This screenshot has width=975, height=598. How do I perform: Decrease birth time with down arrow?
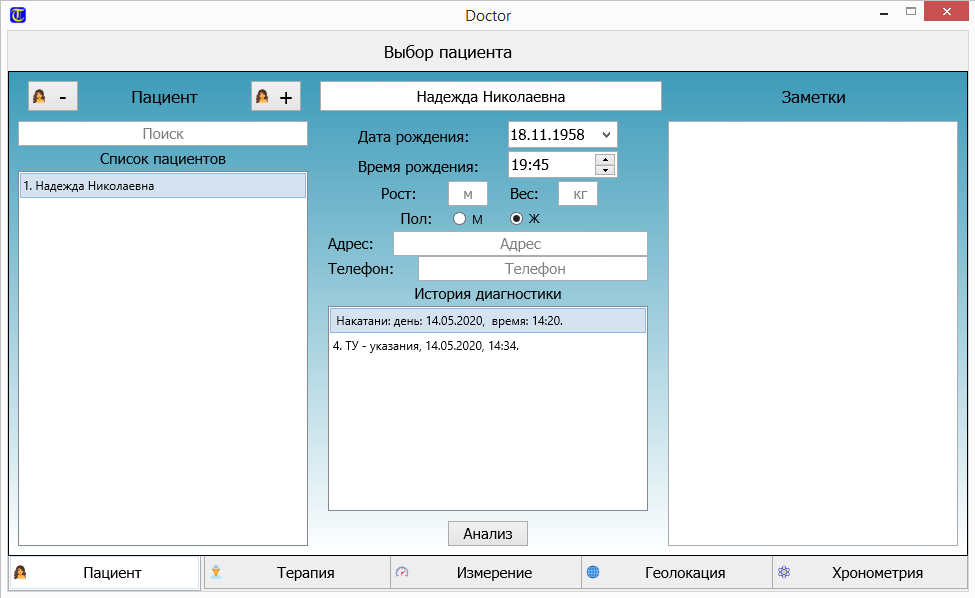coord(605,170)
